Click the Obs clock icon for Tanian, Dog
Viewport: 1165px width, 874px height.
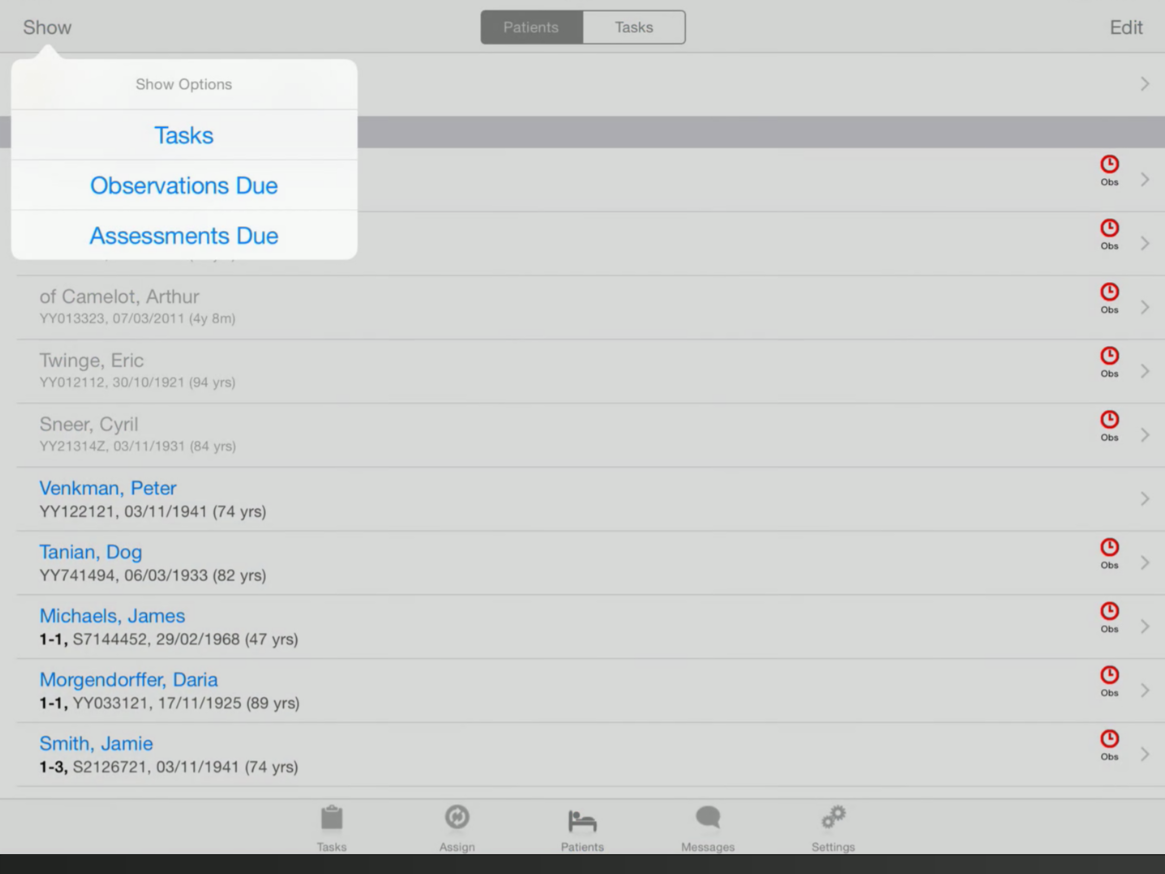[x=1109, y=552]
